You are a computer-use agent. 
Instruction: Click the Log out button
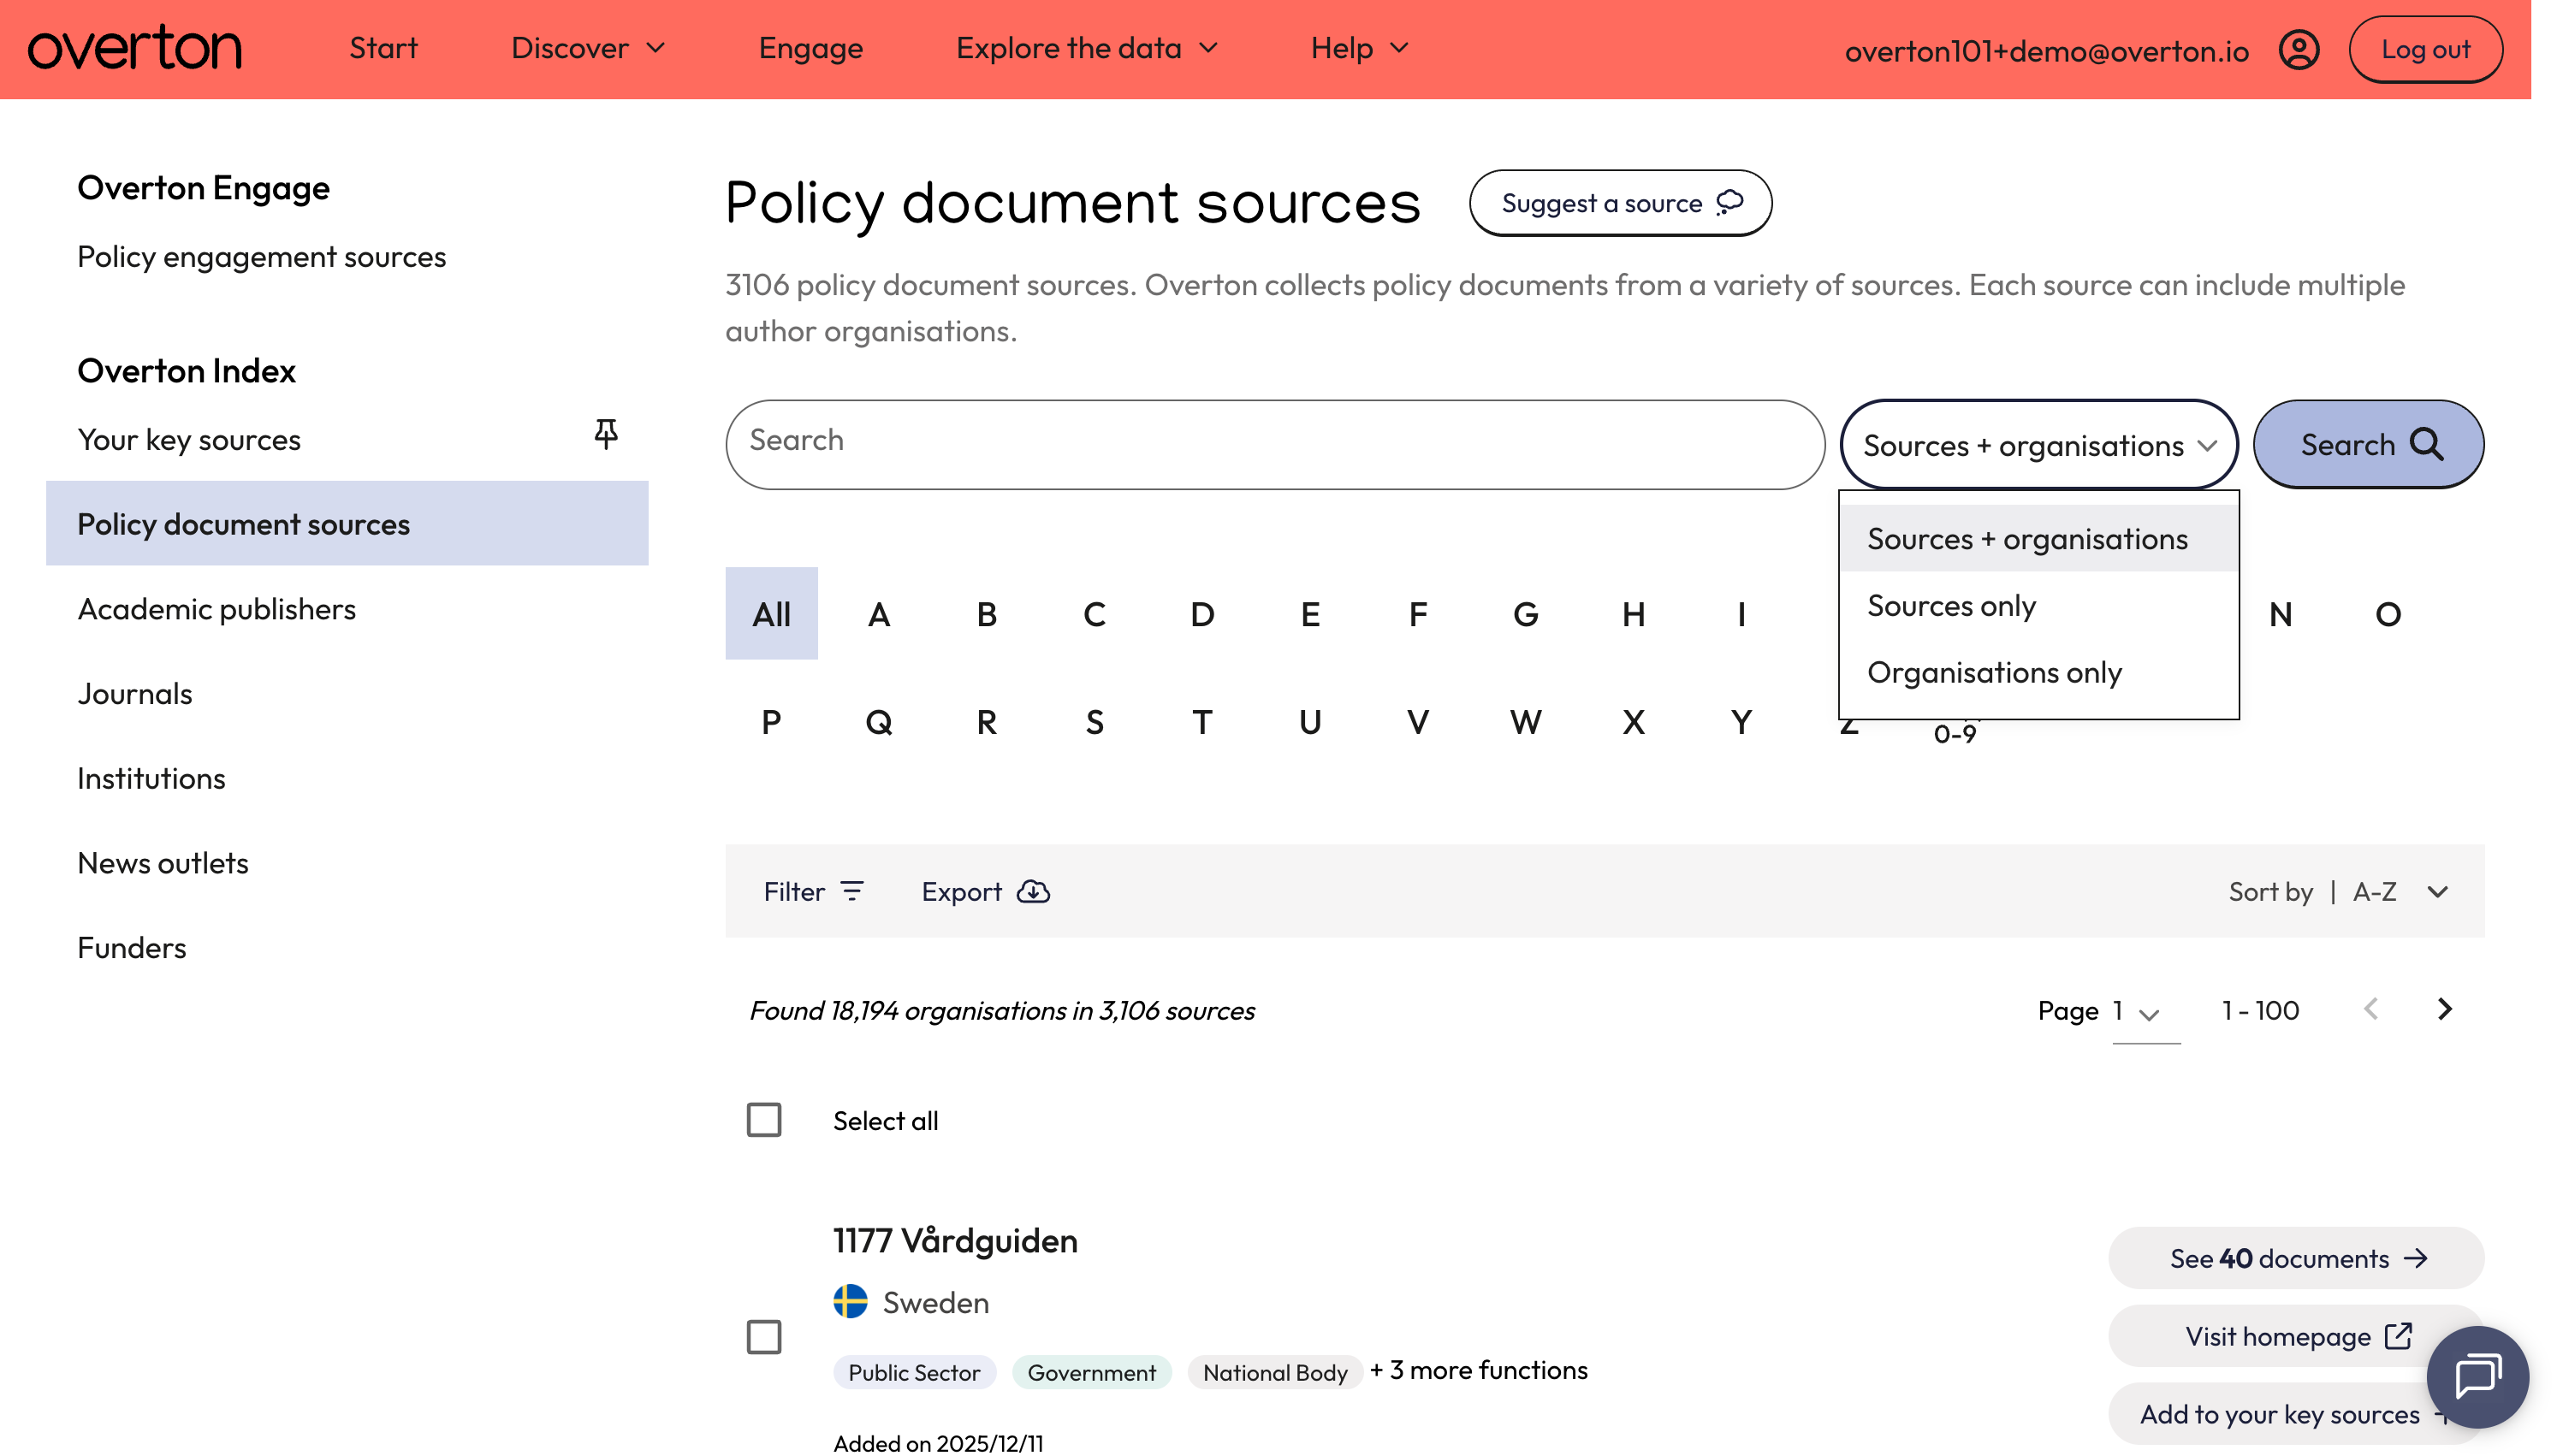click(x=2425, y=49)
